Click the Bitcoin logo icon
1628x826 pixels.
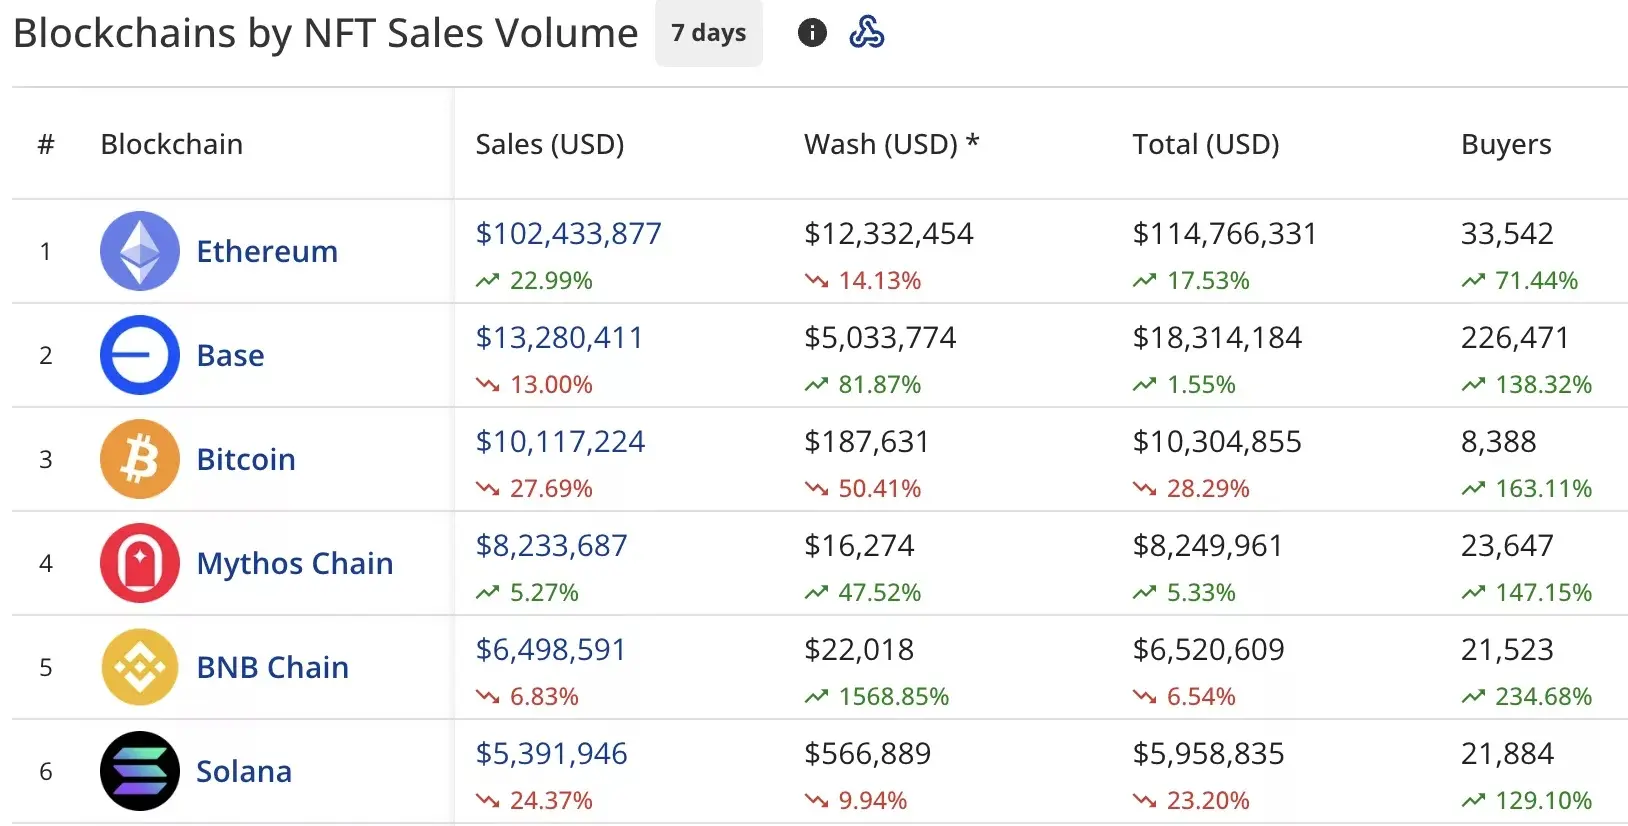[x=140, y=459]
